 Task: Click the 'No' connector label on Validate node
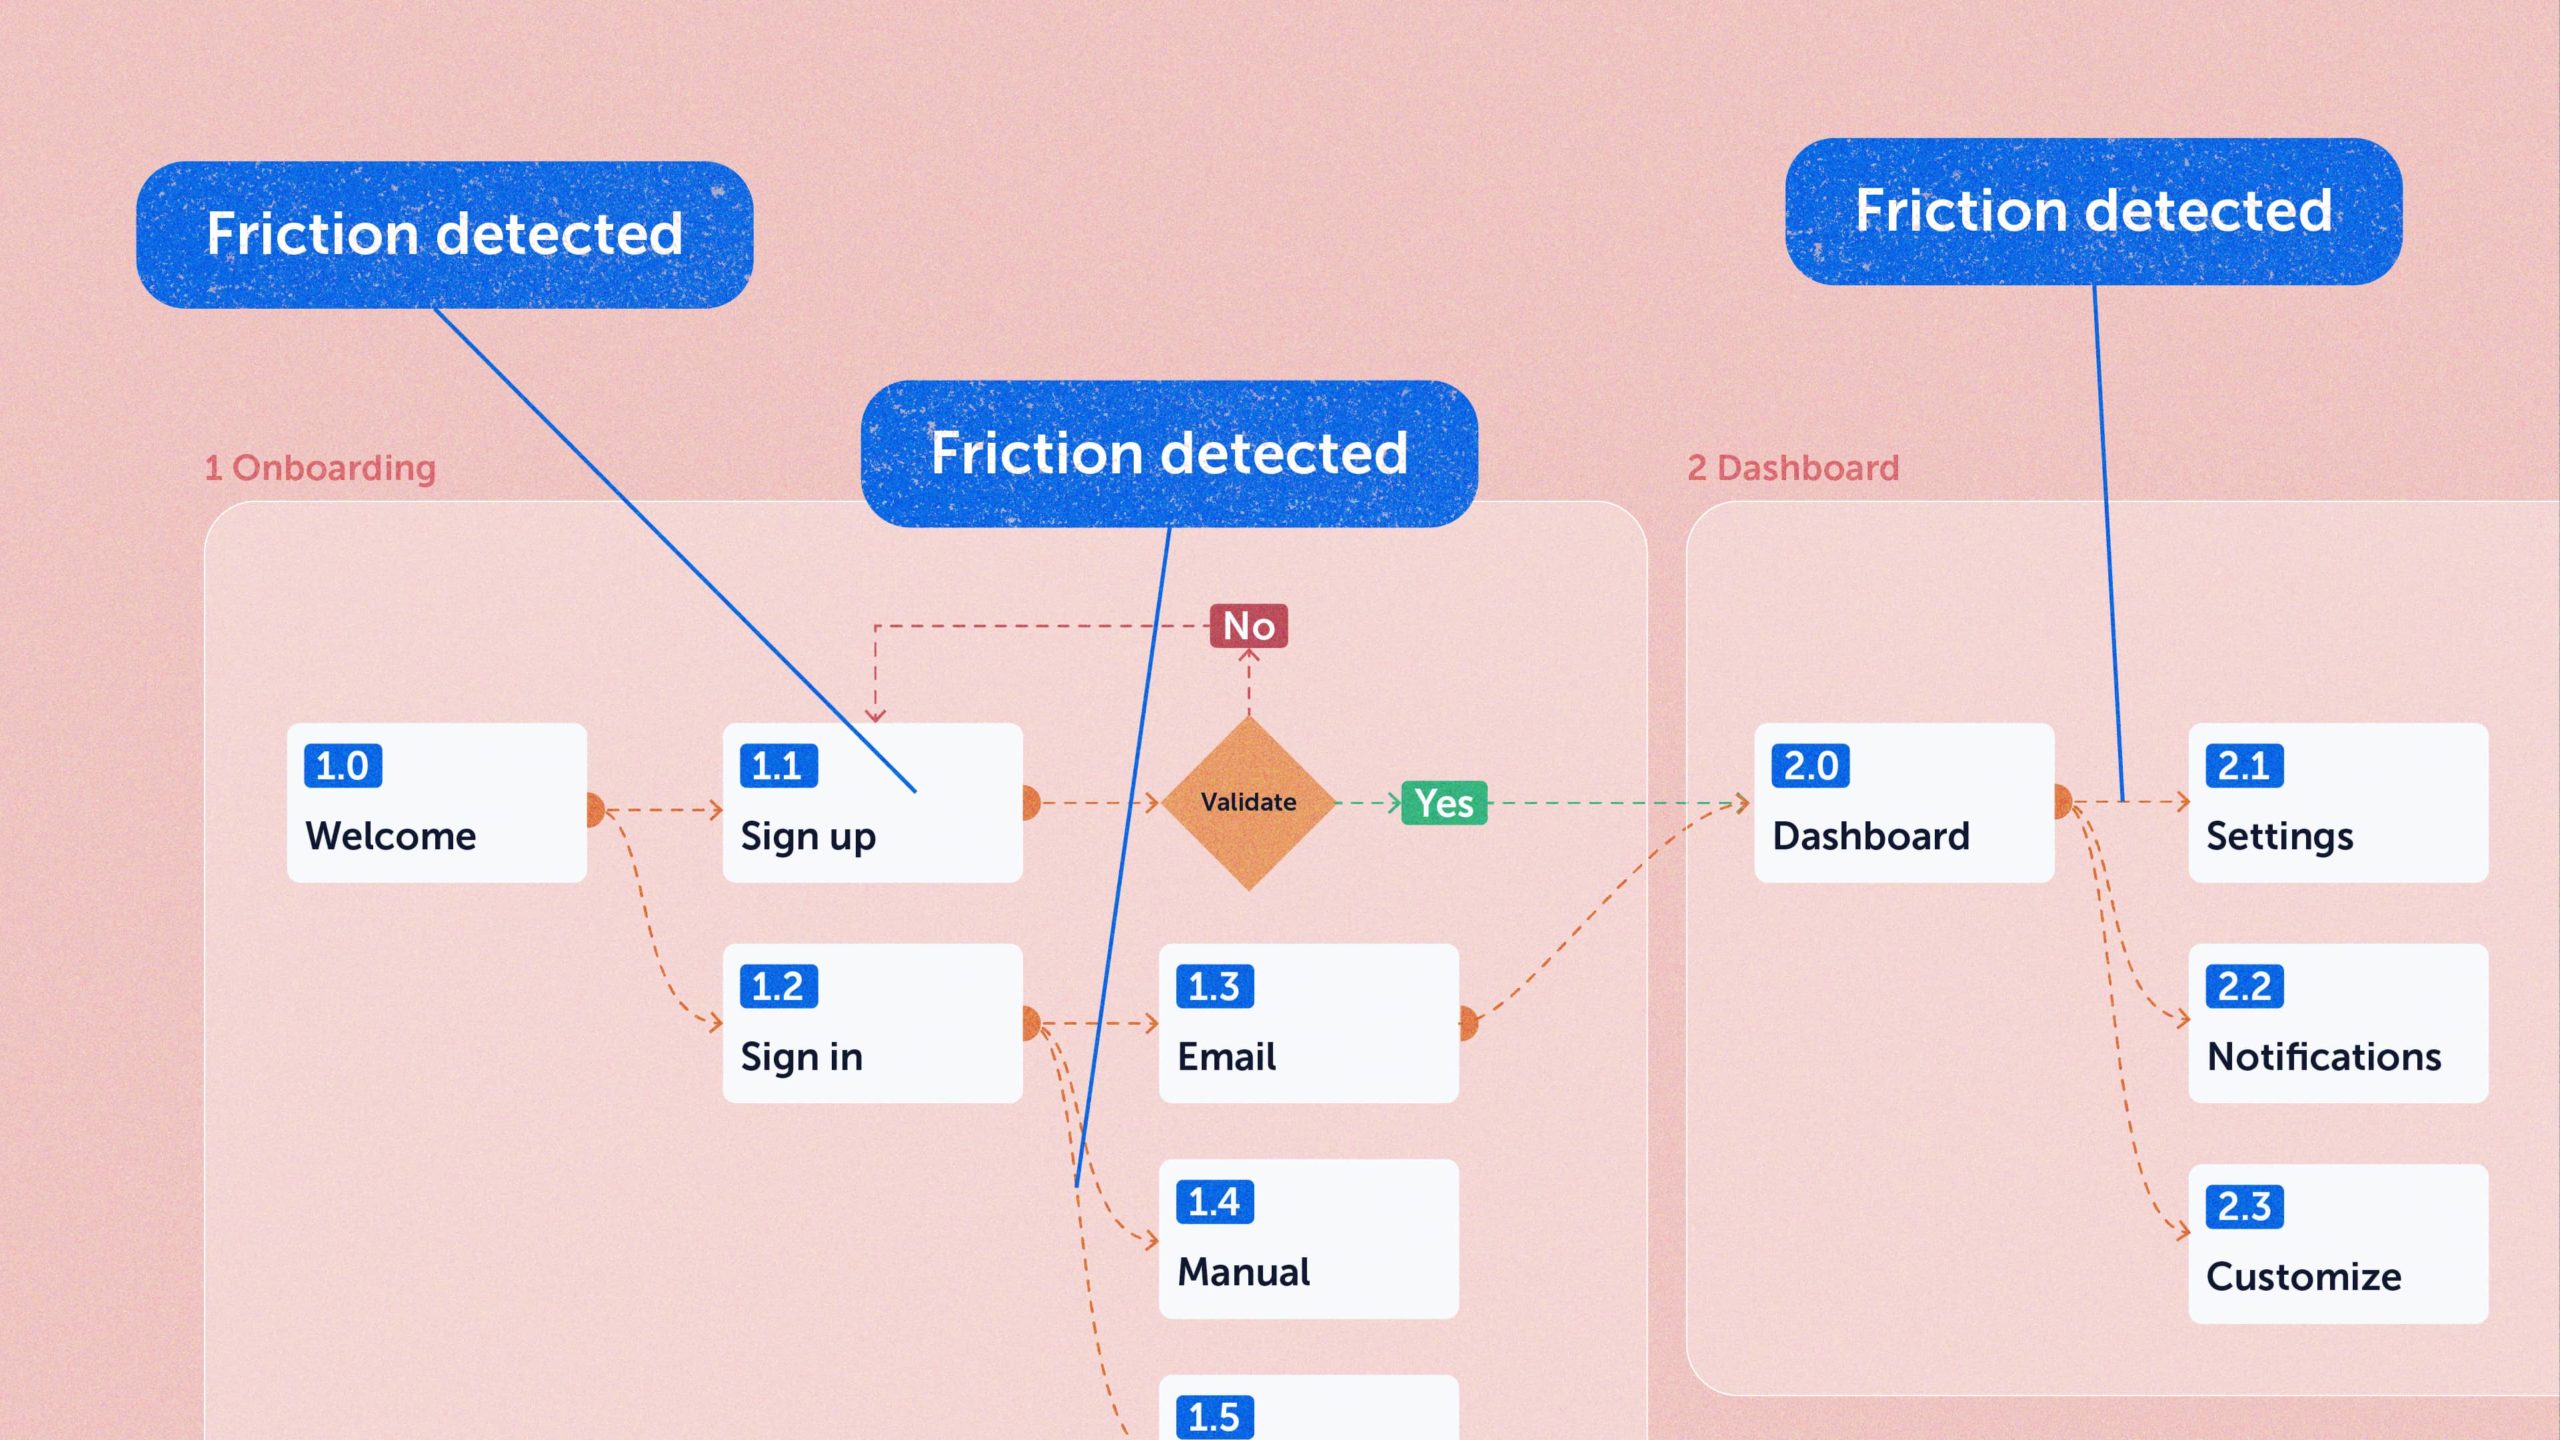[x=1250, y=624]
